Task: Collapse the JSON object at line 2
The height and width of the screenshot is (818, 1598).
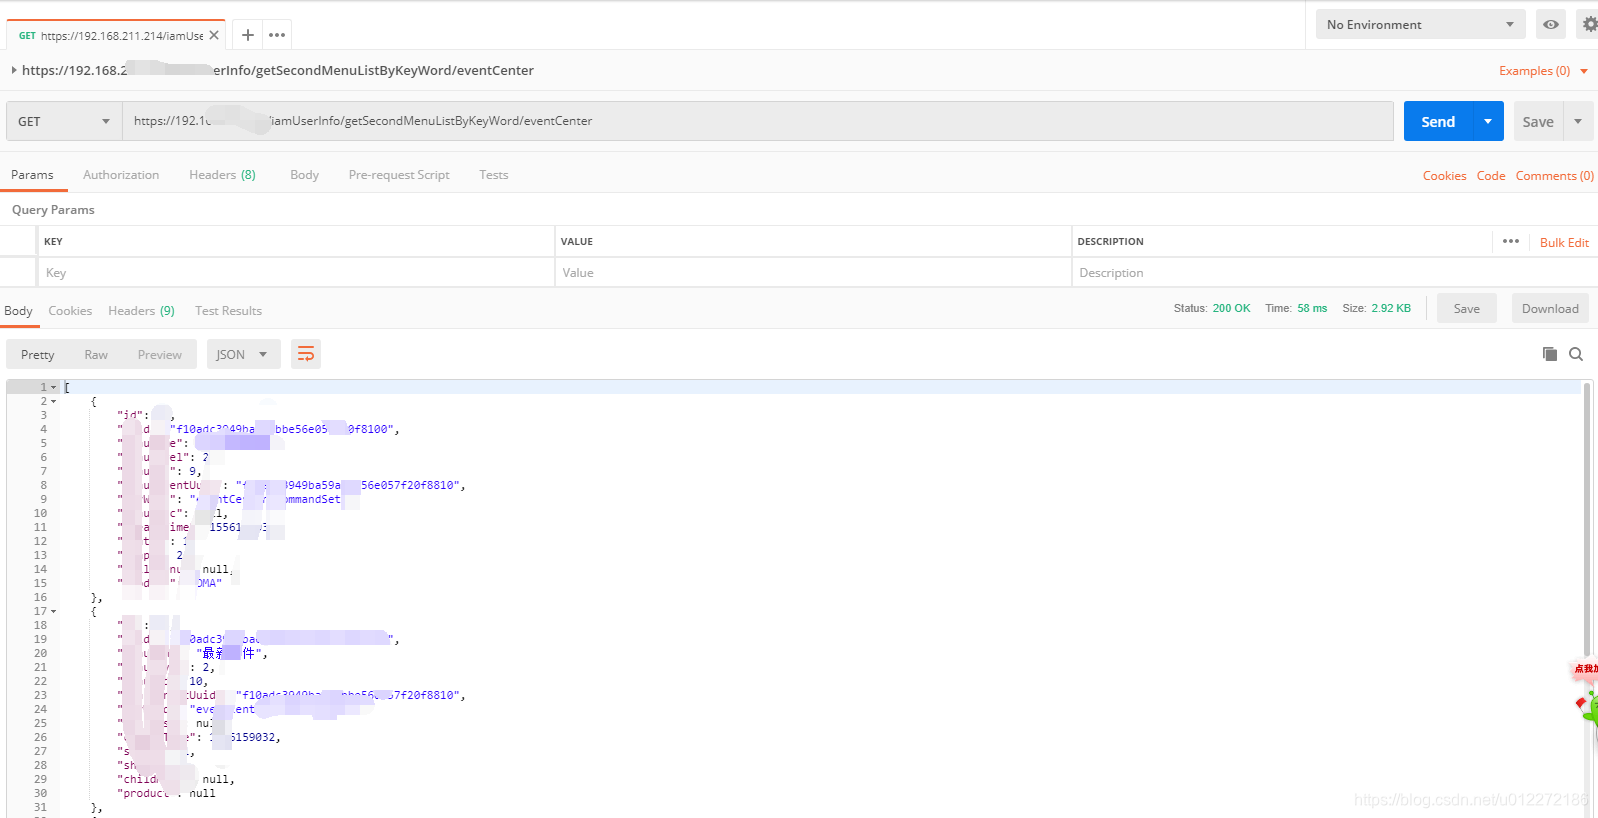Action: coord(54,401)
